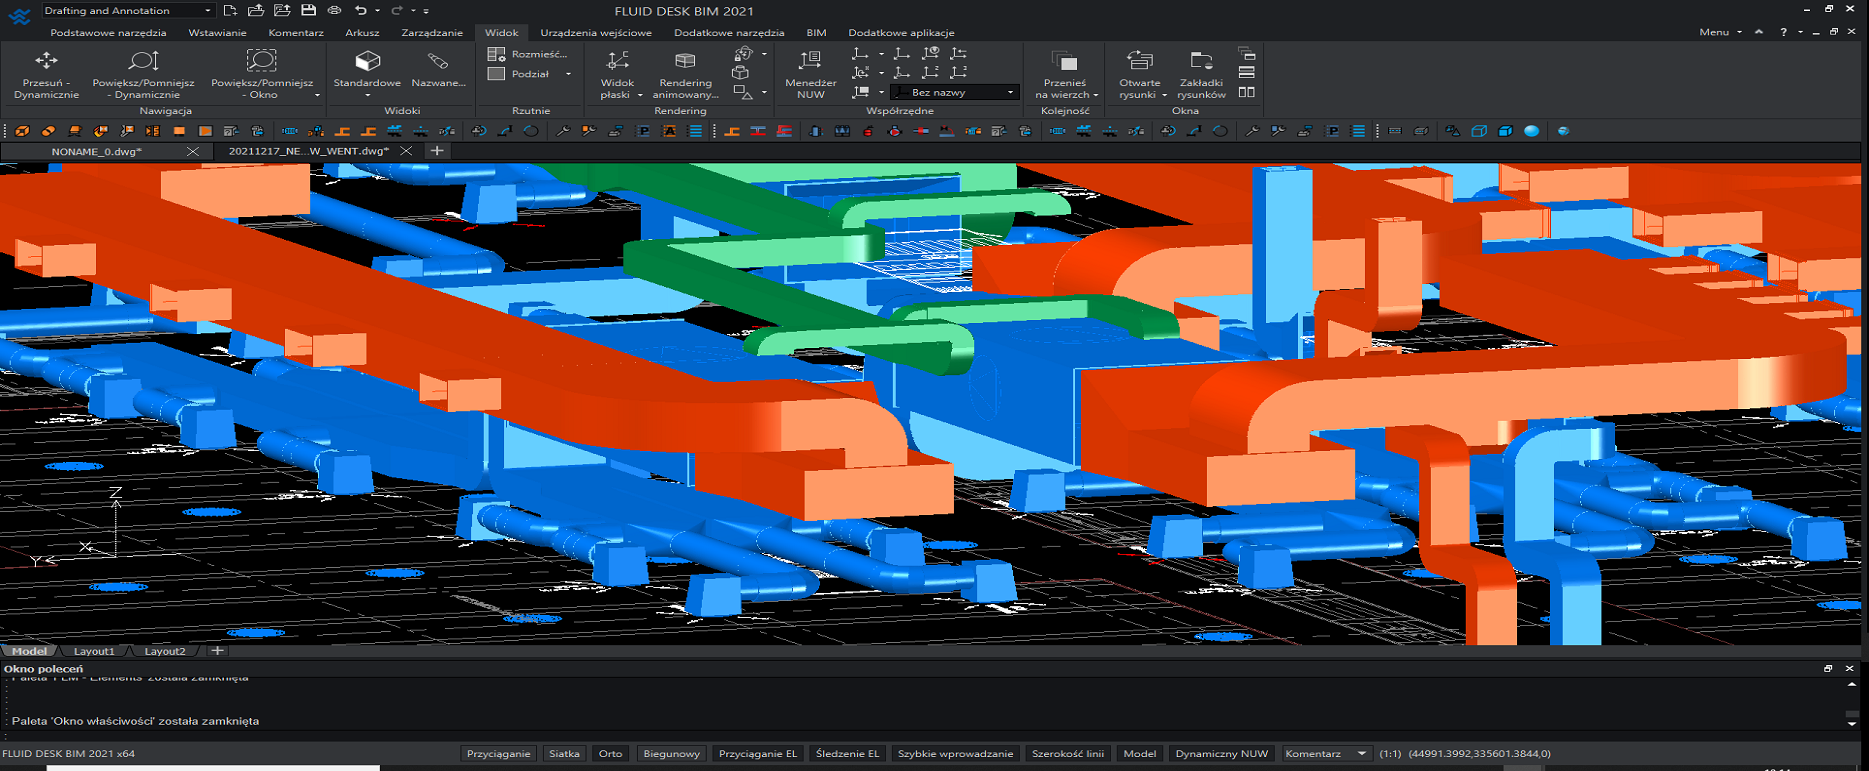
Task: Open the Drafting and Annotation workspace dropdown
Action: pos(207,11)
